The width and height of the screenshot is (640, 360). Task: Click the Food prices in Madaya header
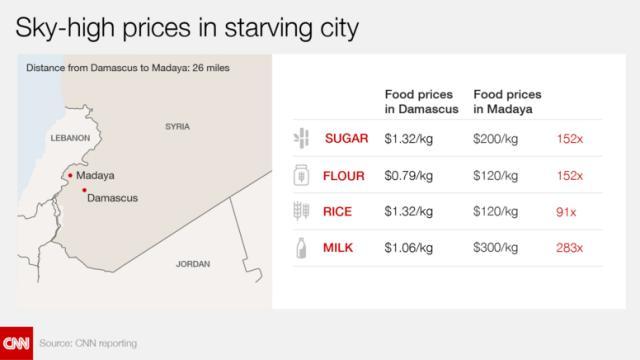tap(507, 102)
